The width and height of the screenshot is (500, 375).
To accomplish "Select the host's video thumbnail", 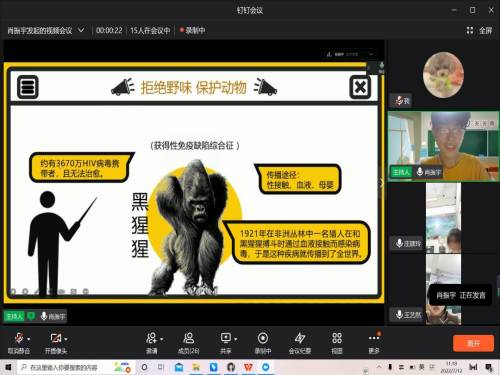I will 444,146.
